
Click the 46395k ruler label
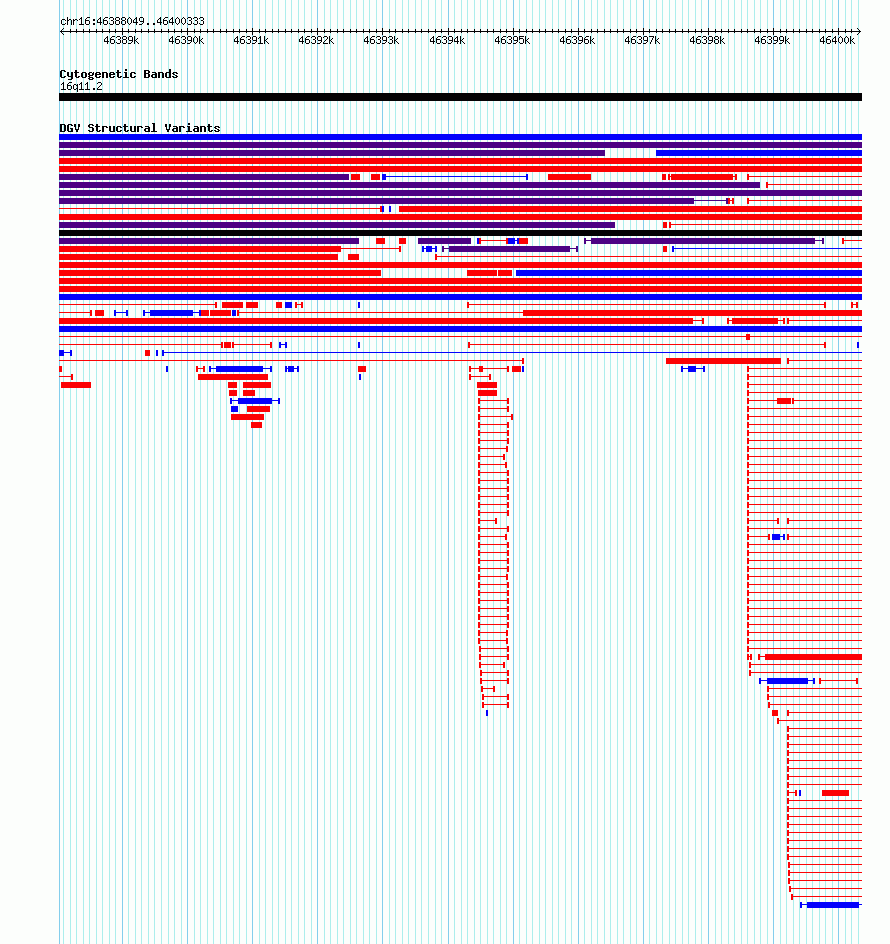512,40
